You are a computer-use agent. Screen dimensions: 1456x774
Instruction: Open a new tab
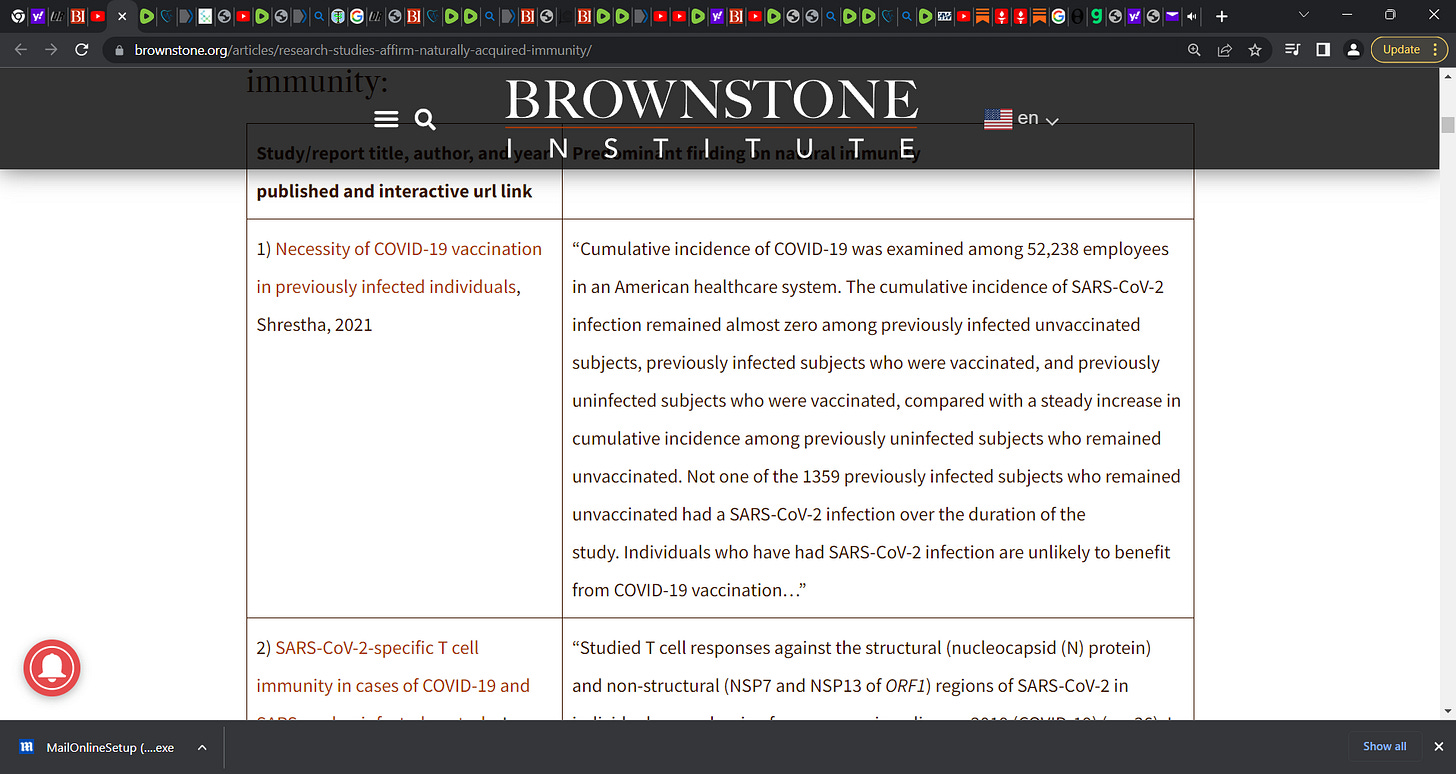pyautogui.click(x=1221, y=16)
